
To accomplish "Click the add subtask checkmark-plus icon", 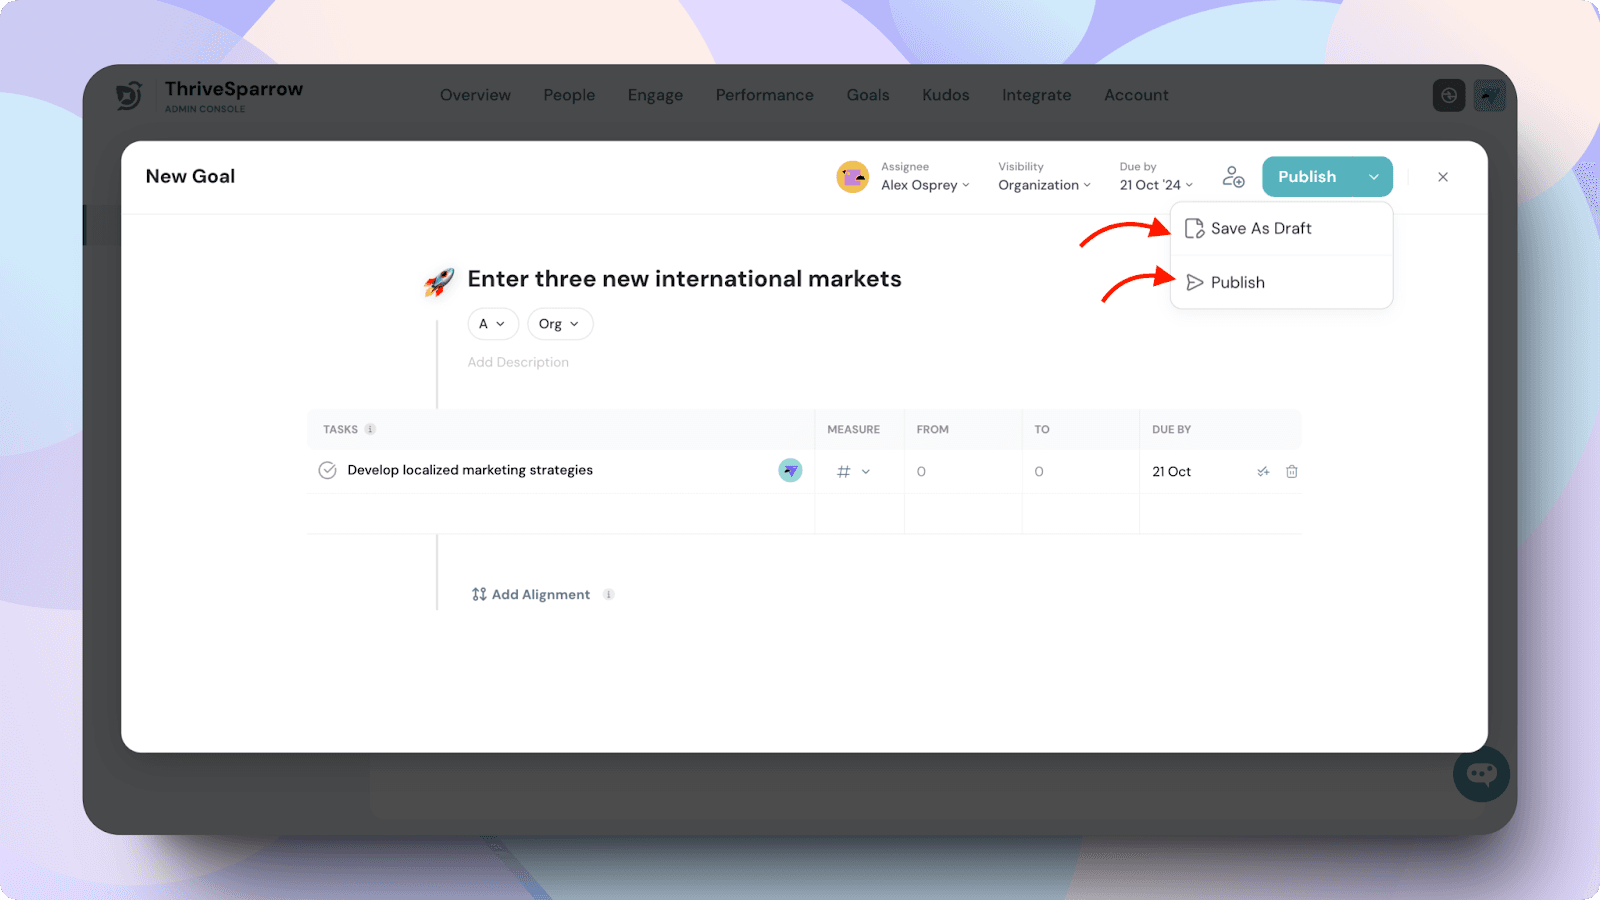I will (x=1263, y=471).
